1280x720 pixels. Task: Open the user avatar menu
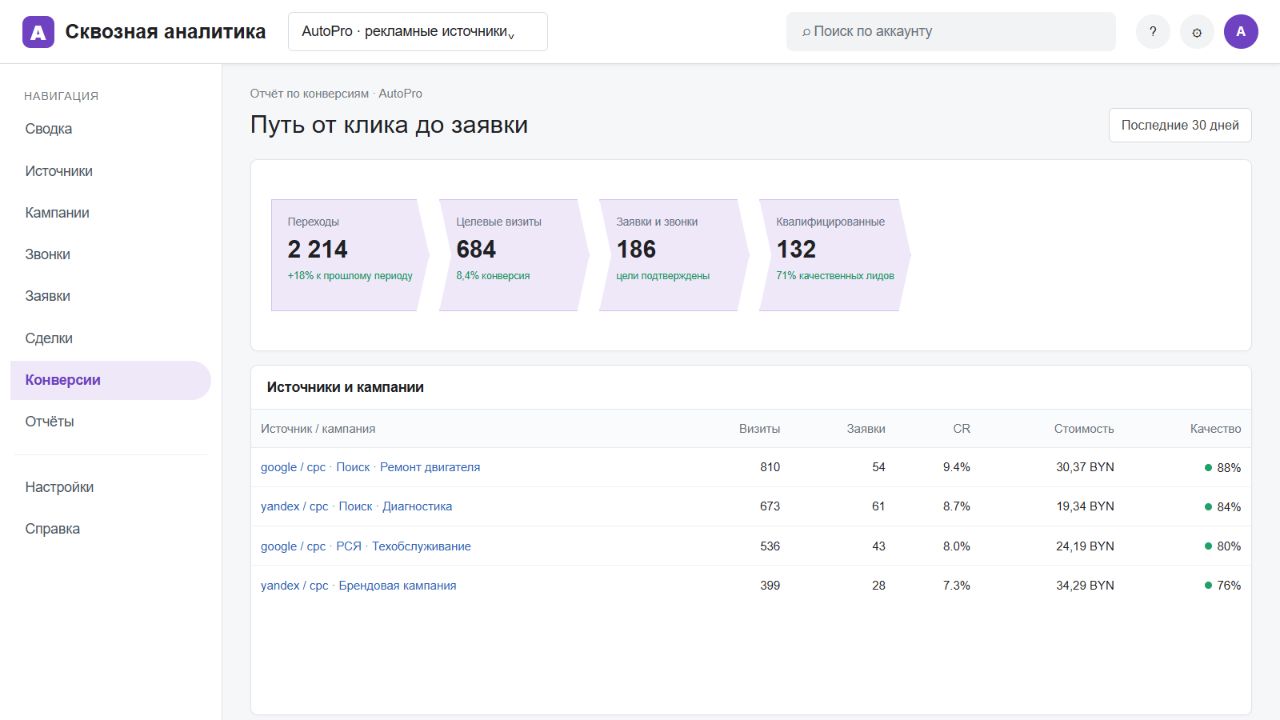(1241, 31)
